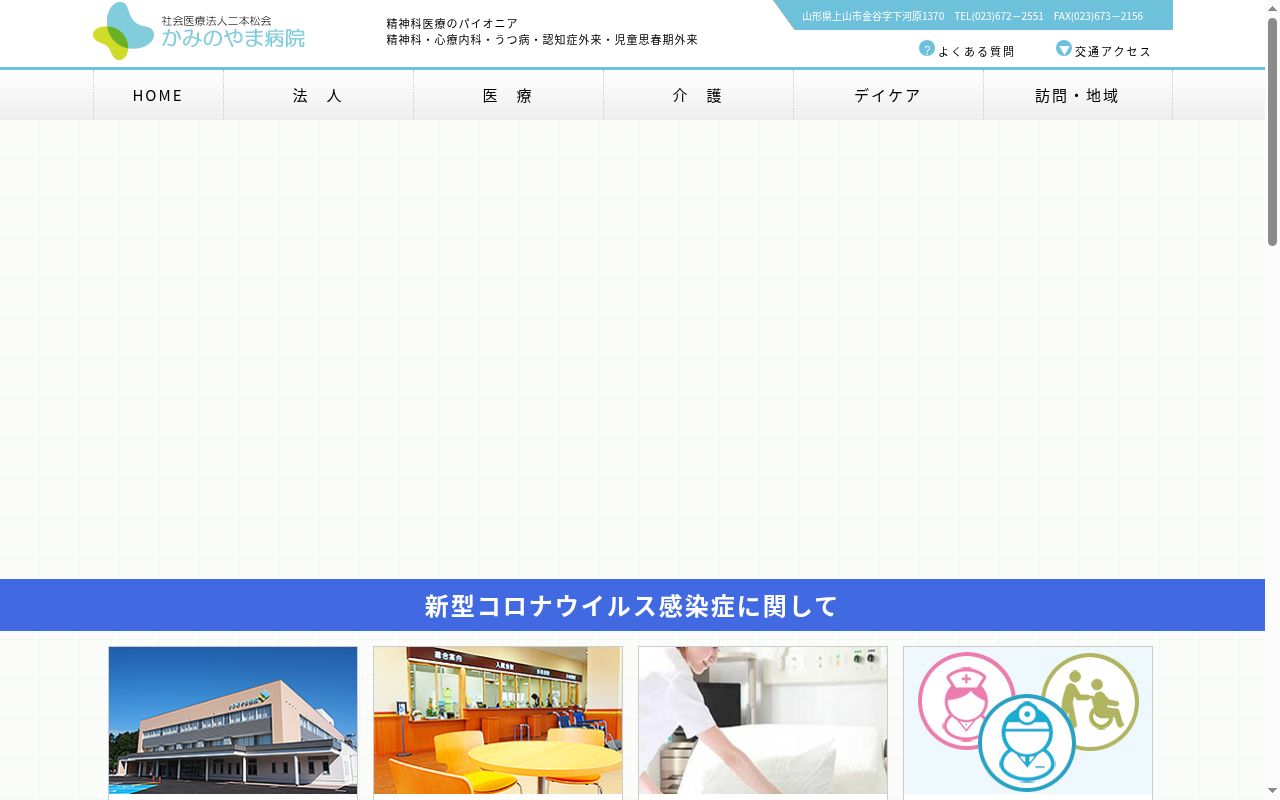The width and height of the screenshot is (1280, 800).
Task: Open the hospital building exterior photo
Action: (x=233, y=720)
